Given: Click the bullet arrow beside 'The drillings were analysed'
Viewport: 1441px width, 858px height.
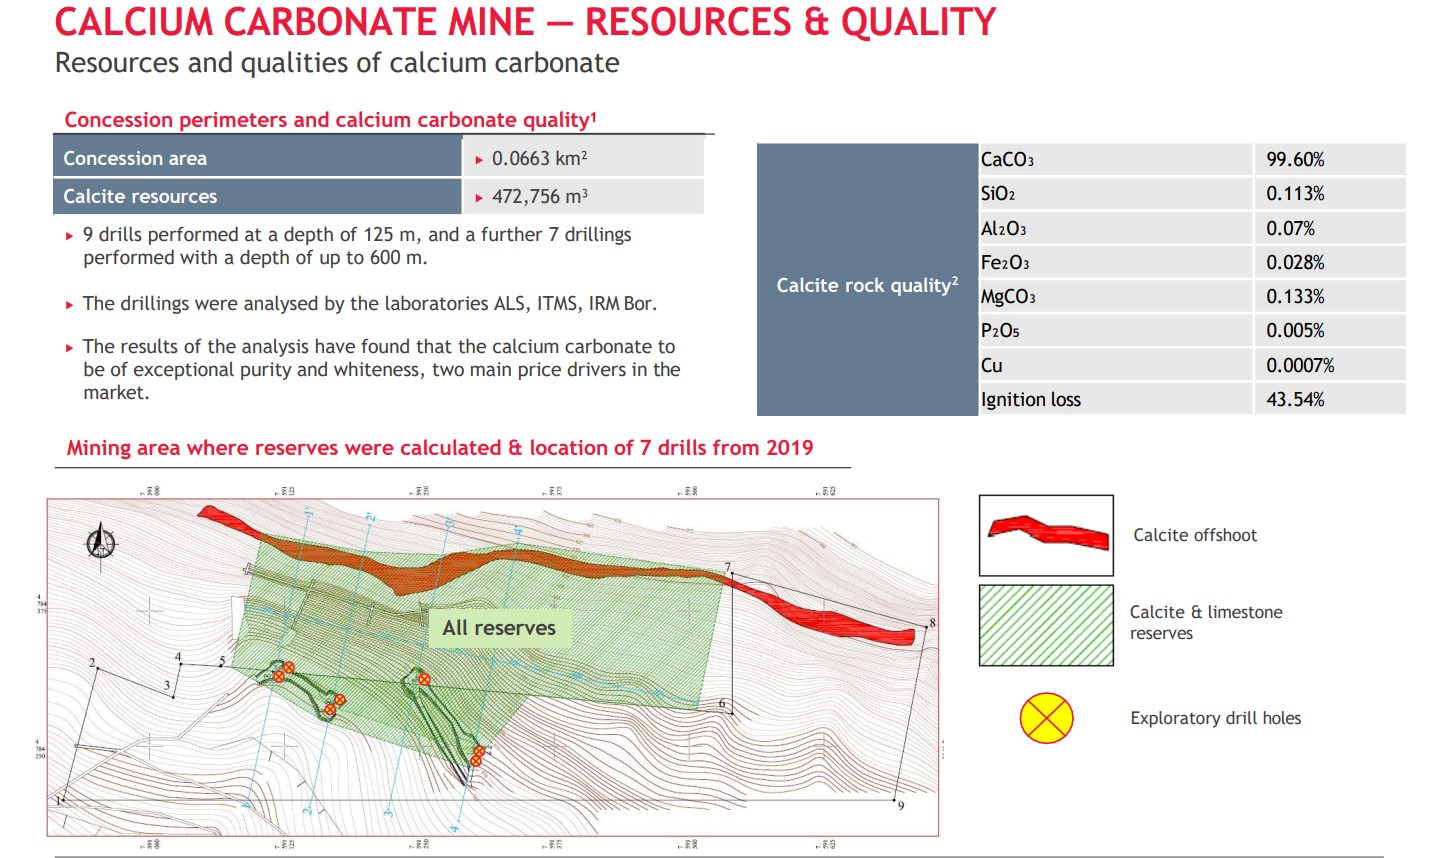Looking at the screenshot, I should coord(69,305).
